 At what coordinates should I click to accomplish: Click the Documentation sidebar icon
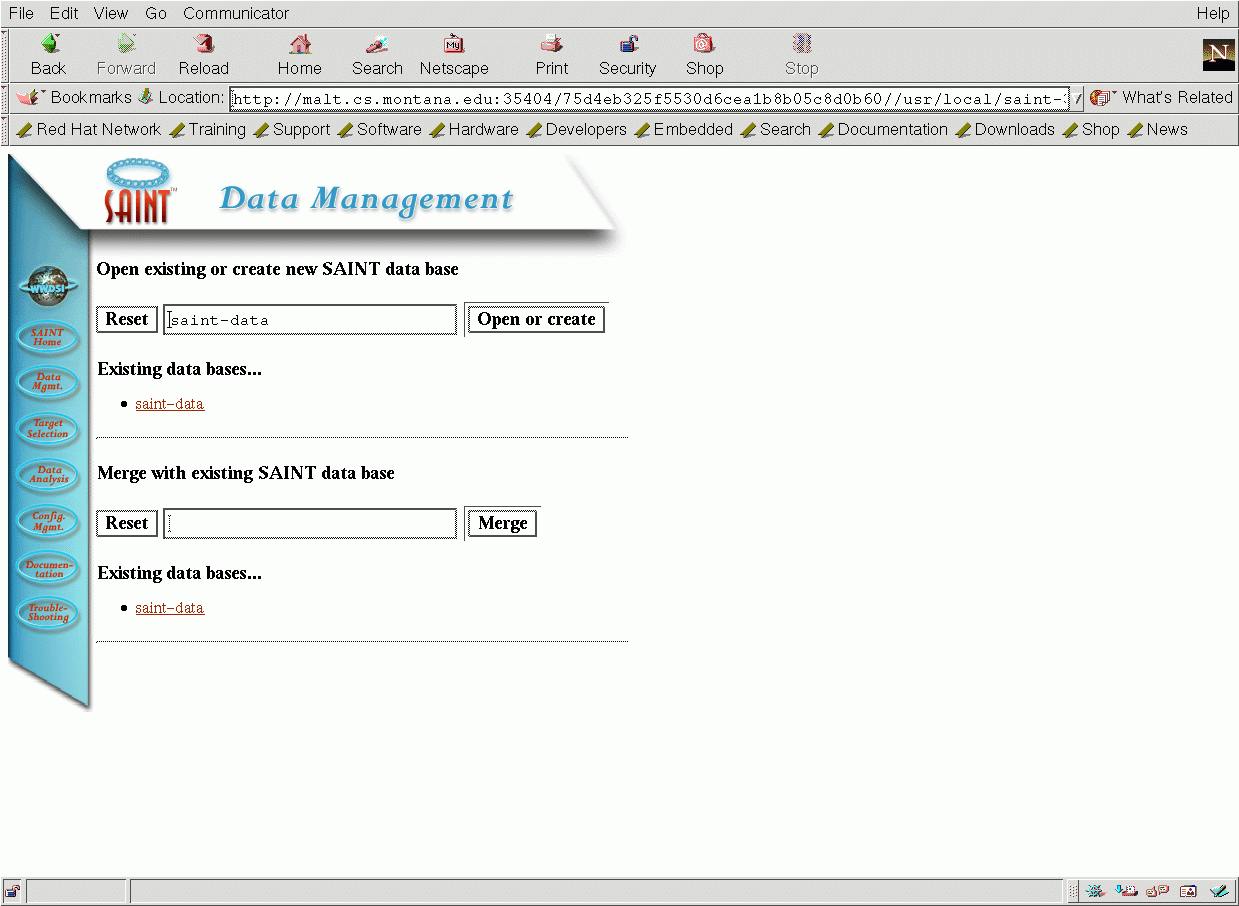point(47,568)
